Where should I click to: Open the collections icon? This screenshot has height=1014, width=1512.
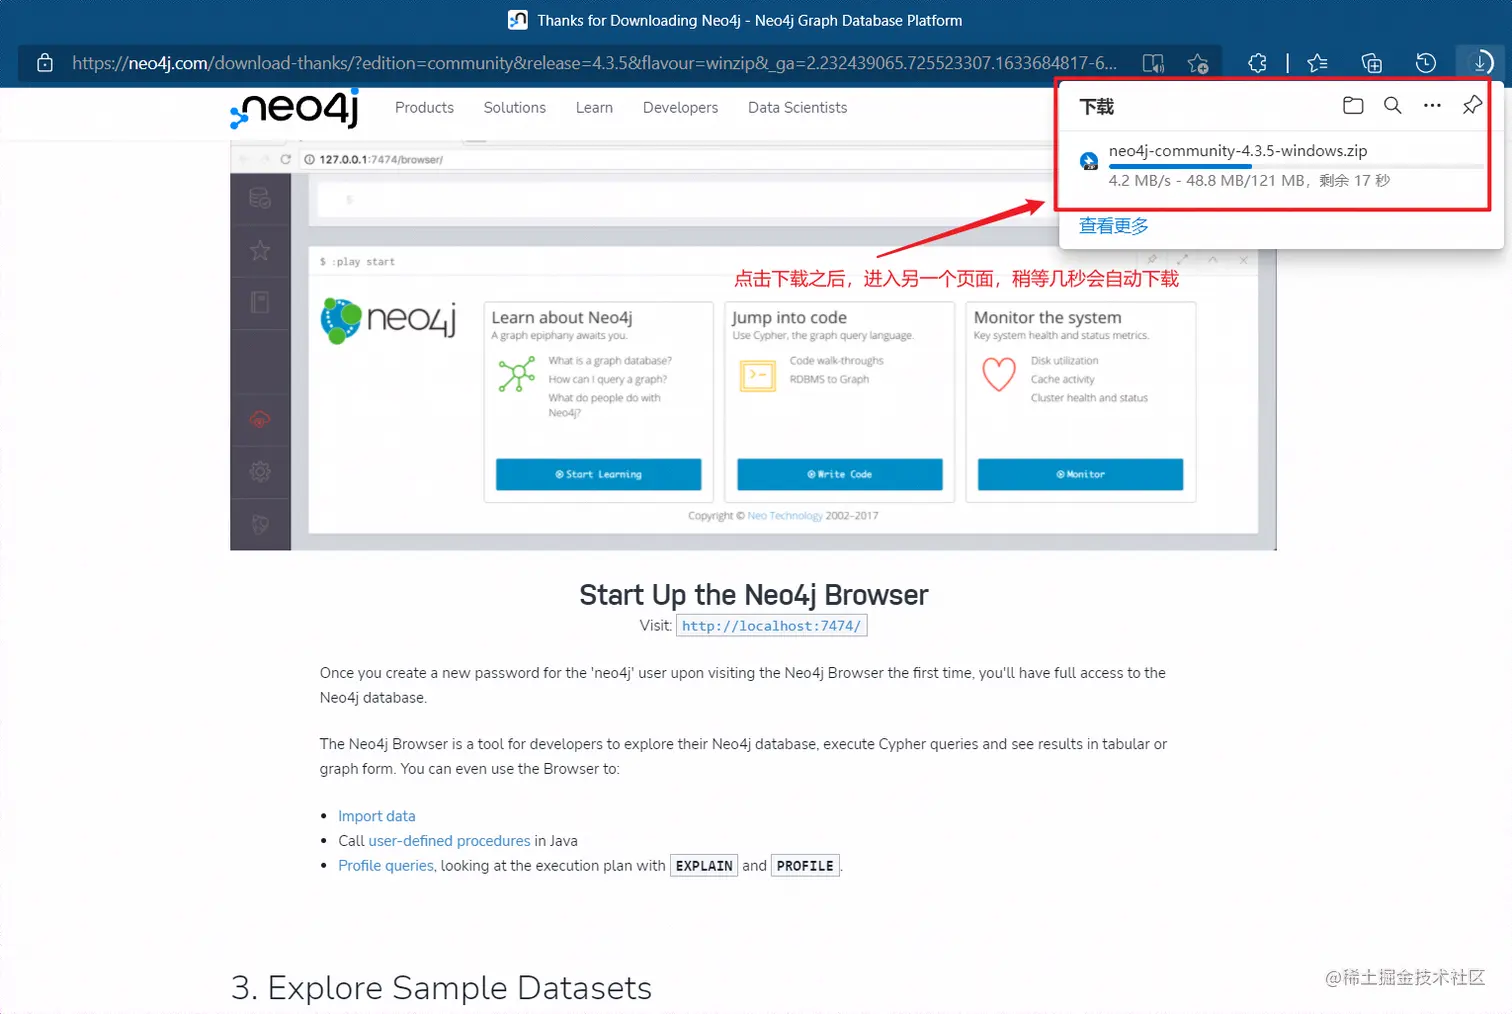click(1372, 63)
